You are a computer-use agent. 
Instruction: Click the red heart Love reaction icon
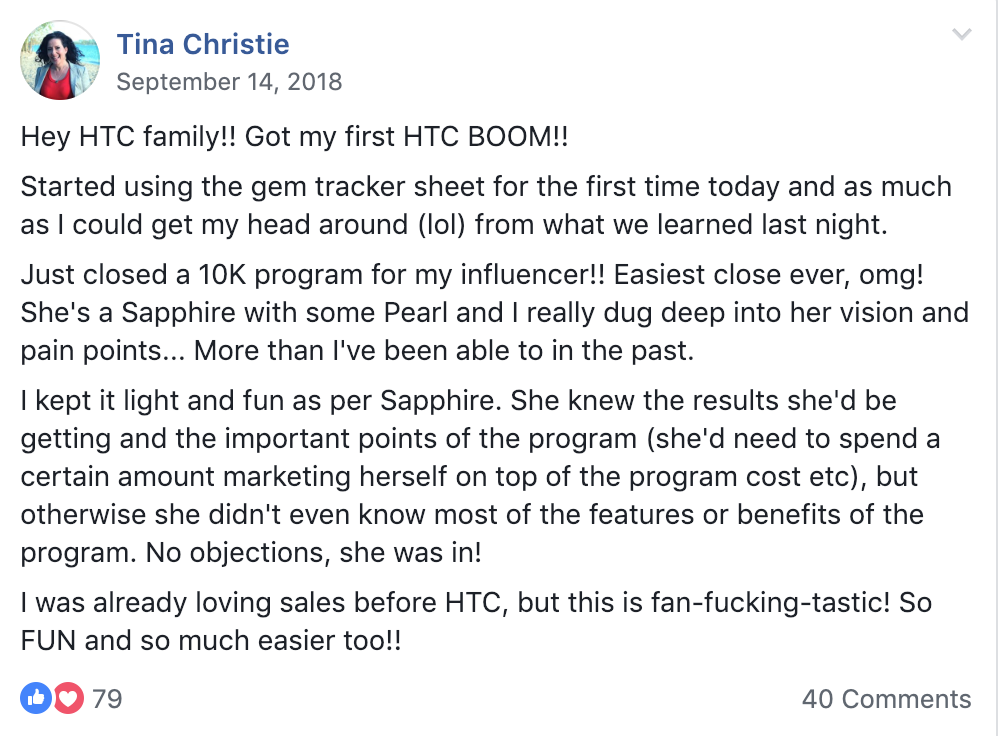point(68,698)
